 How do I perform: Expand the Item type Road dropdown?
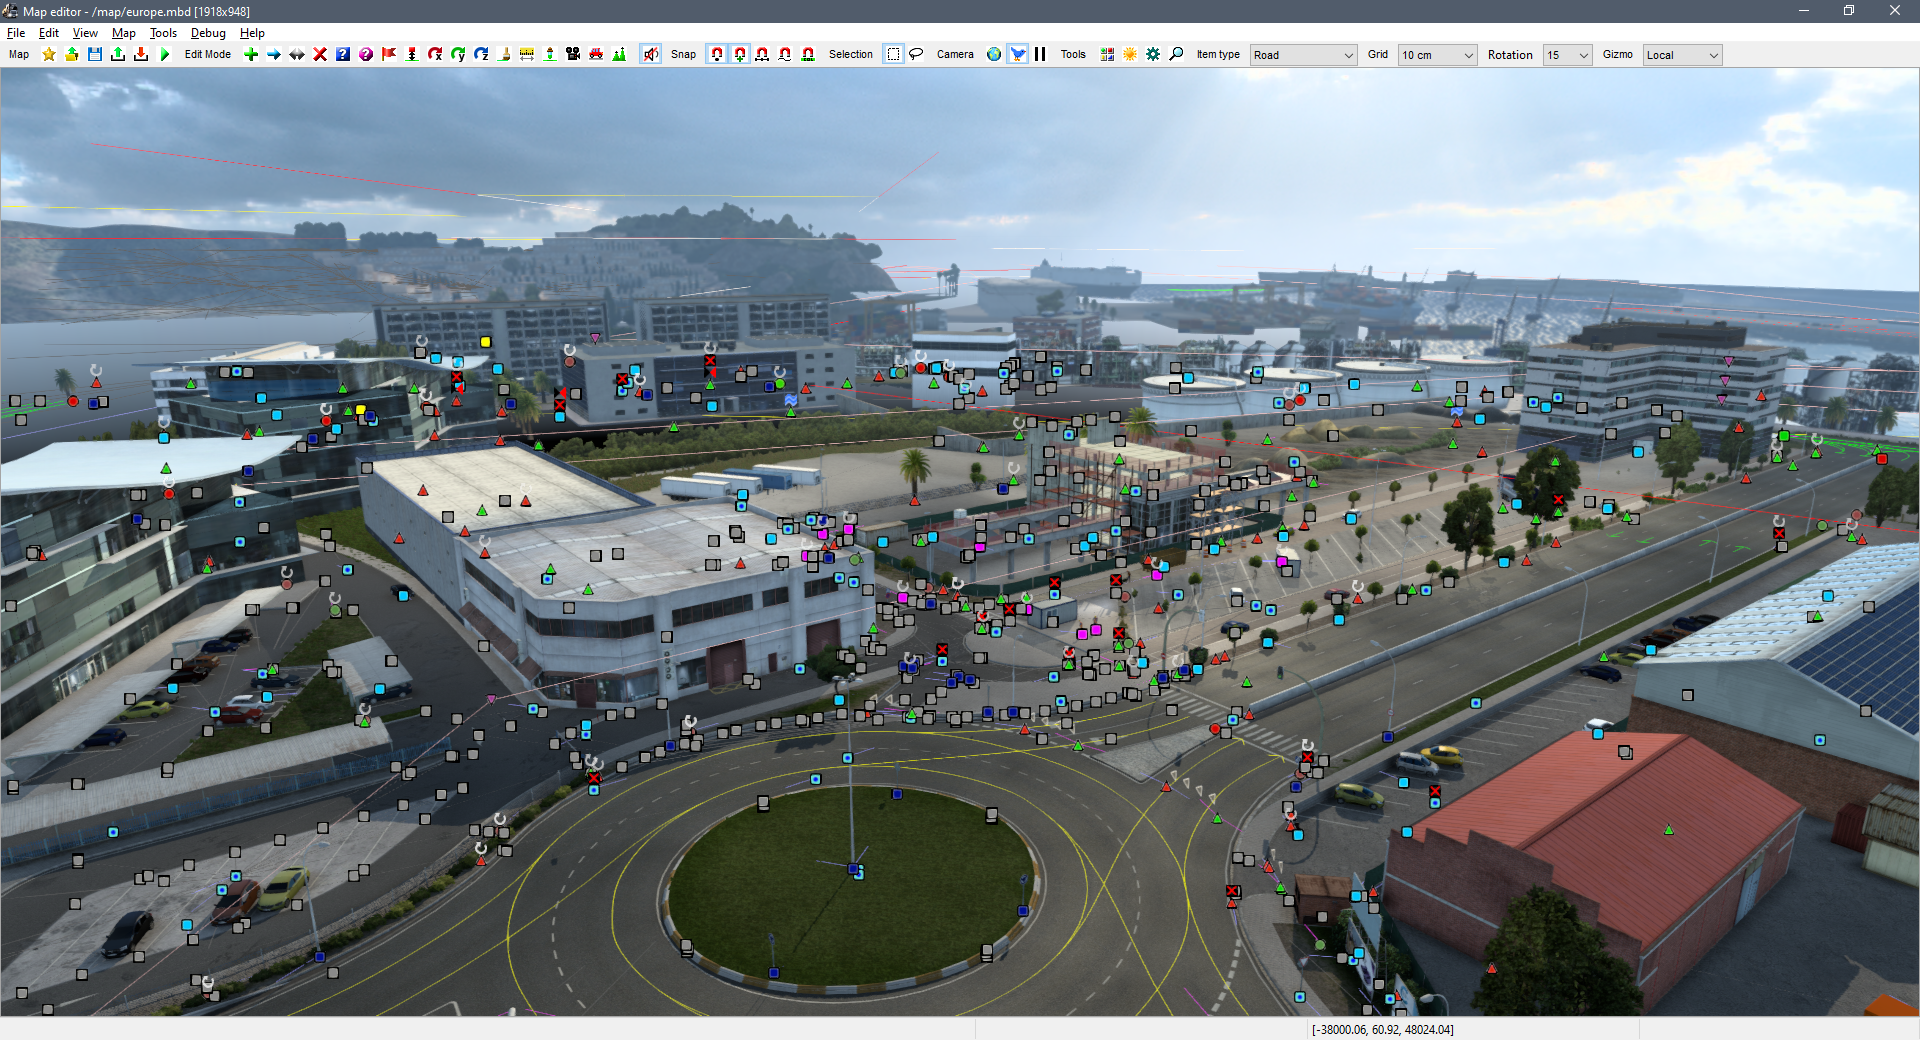(1303, 56)
